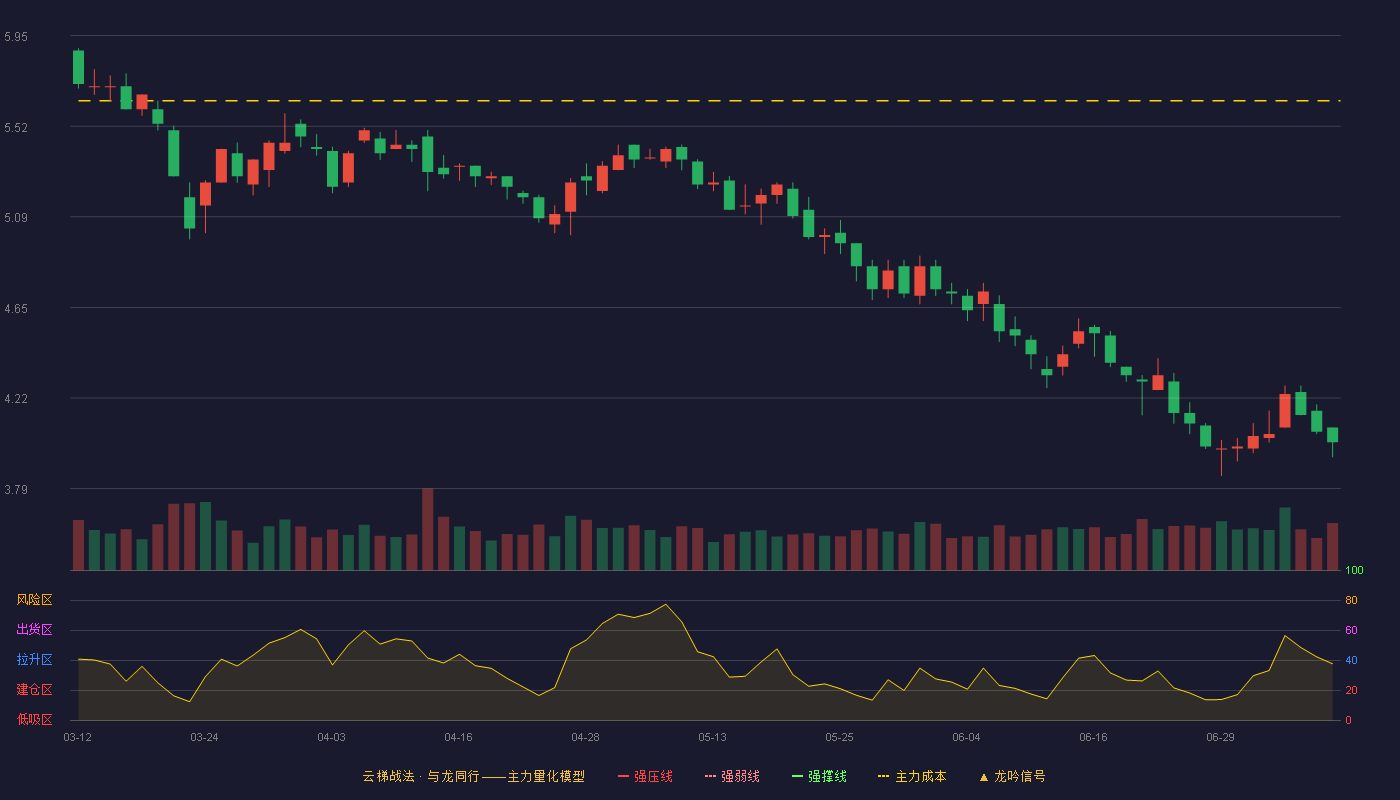This screenshot has height=800, width=1400.
Task: Select the 建仓区 zone label
Action: 34,690
